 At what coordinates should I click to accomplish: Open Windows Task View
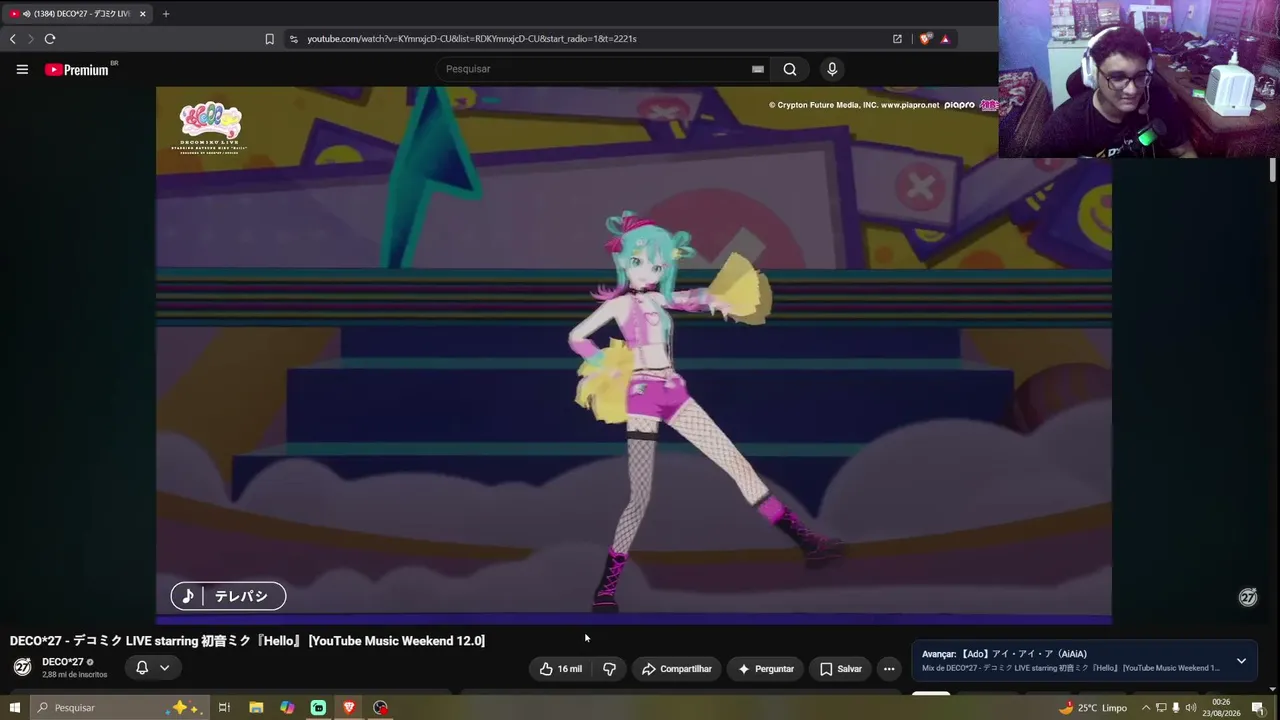pos(224,708)
